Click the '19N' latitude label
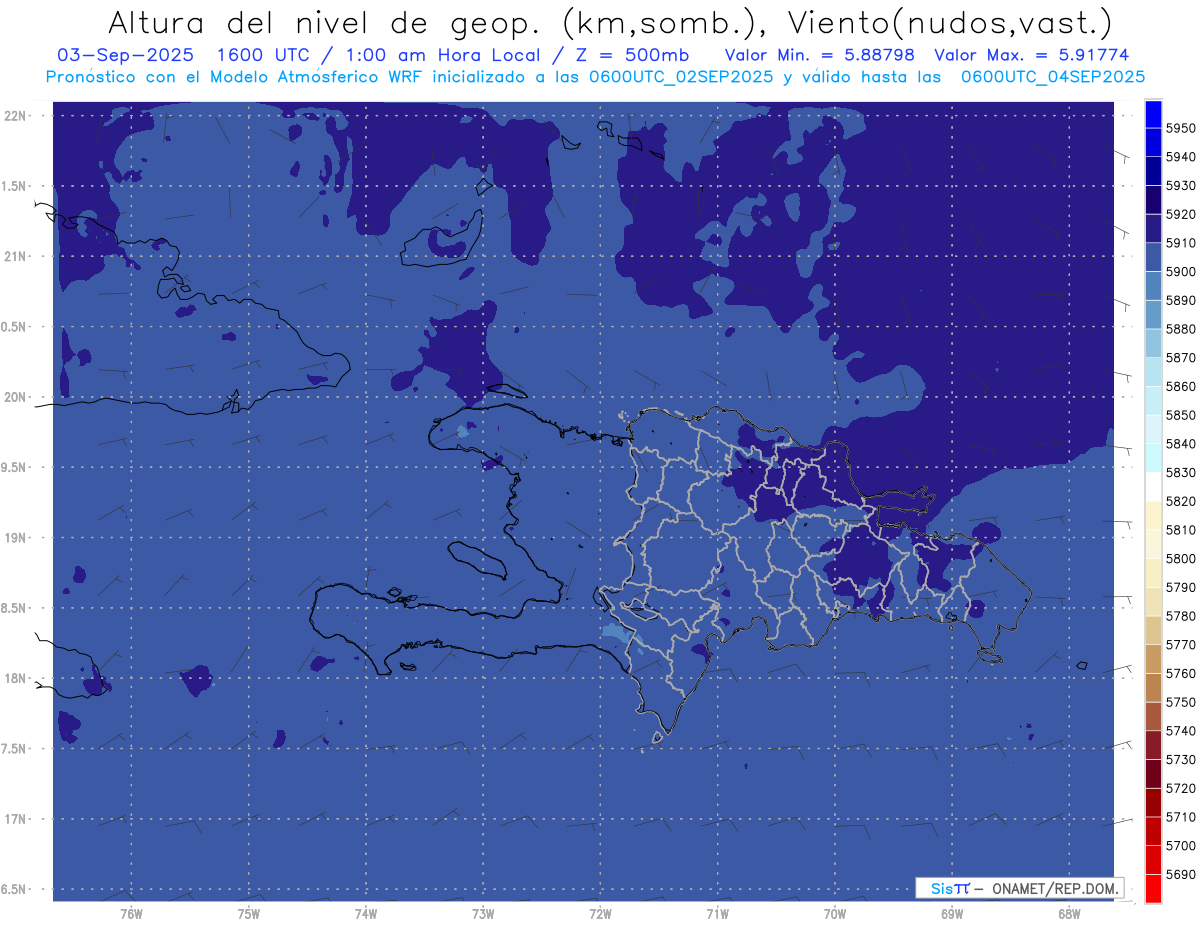The height and width of the screenshot is (927, 1200). coord(16,538)
